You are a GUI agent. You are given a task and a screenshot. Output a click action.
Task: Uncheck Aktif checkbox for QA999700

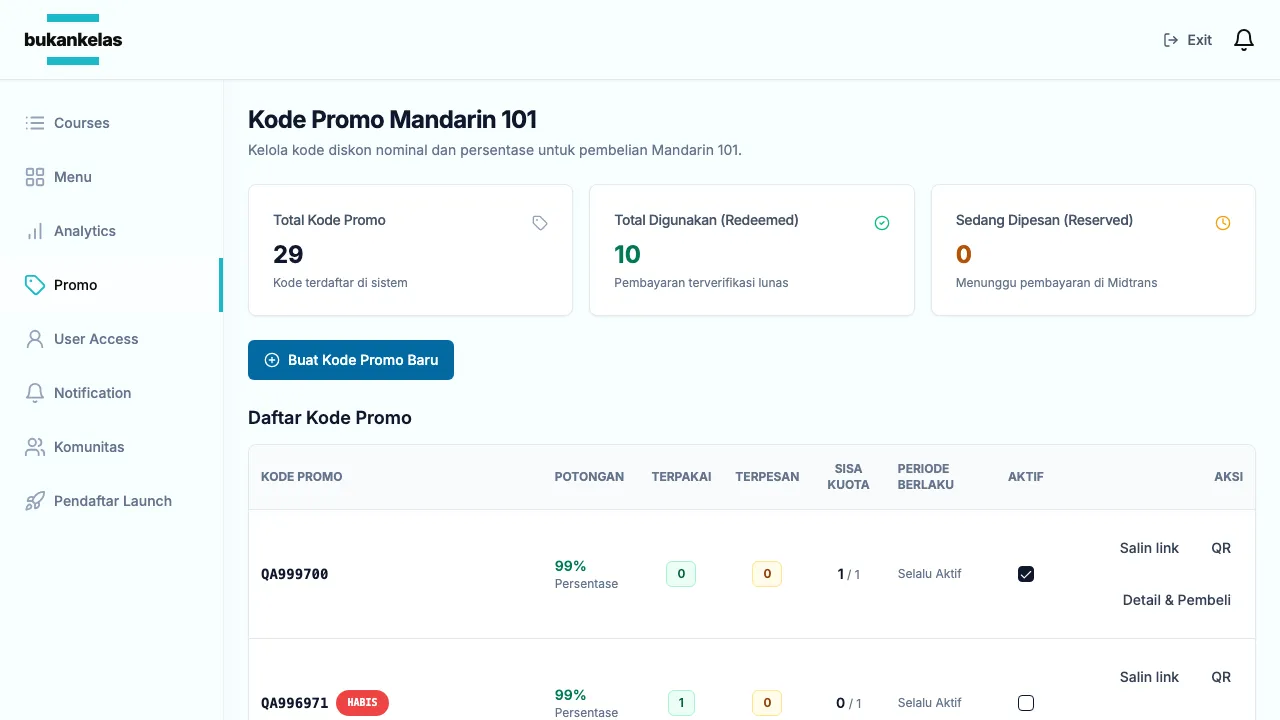pyautogui.click(x=1026, y=574)
